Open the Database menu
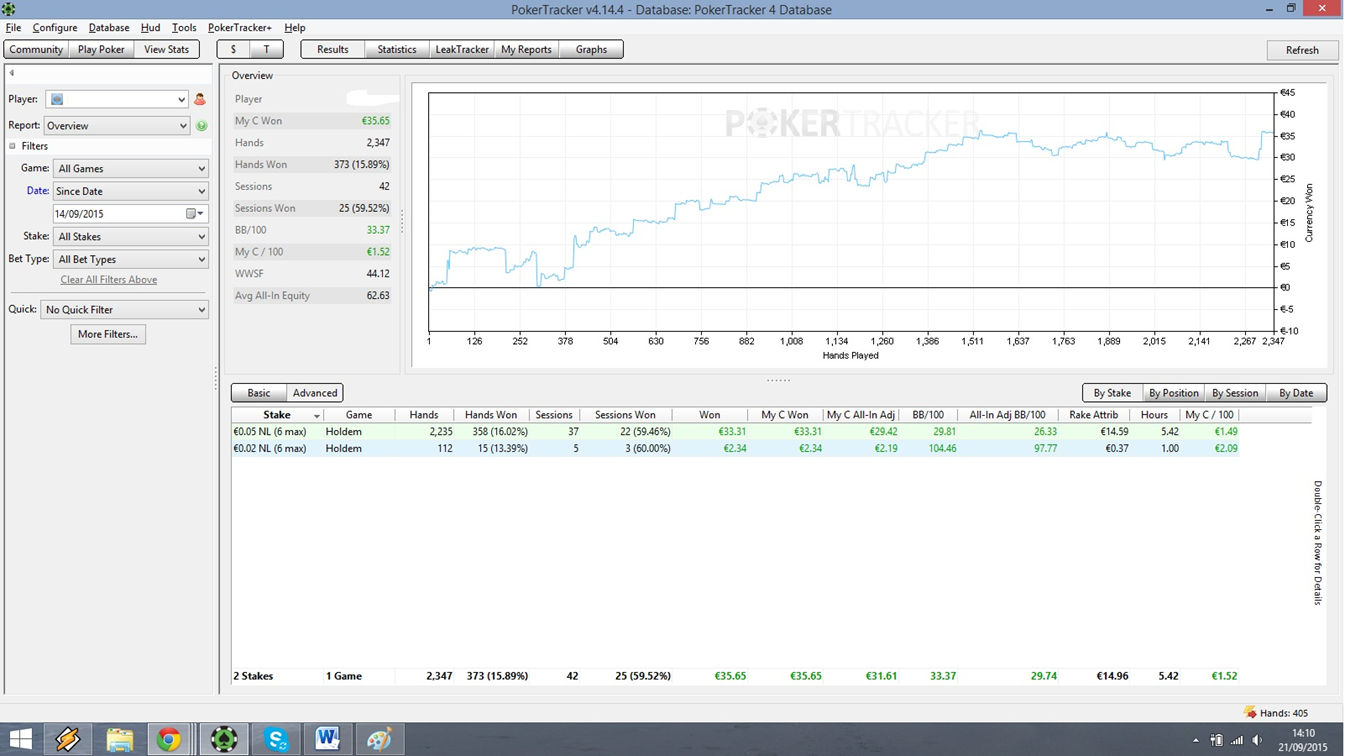 click(x=109, y=28)
